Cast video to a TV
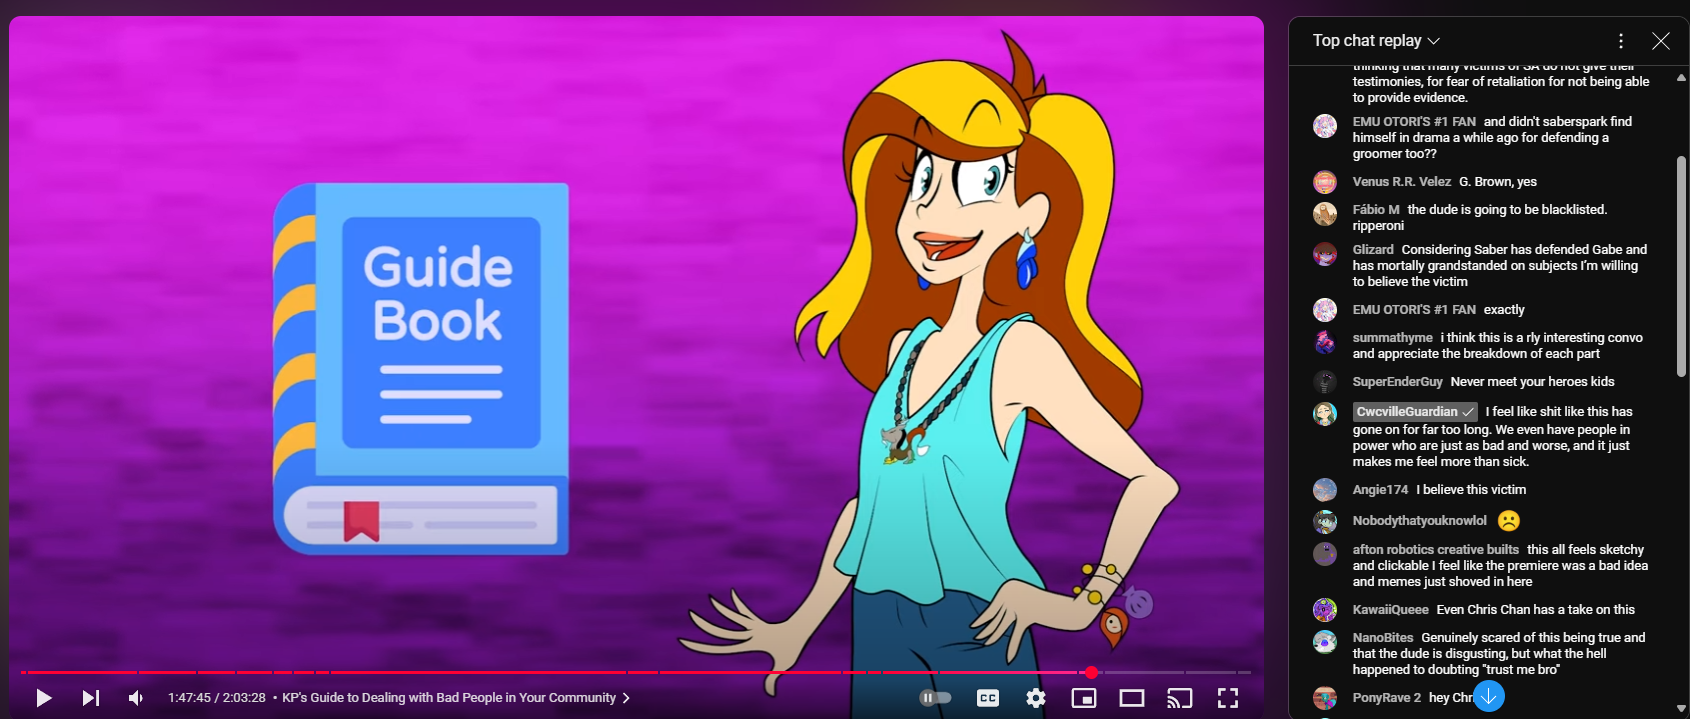 (1180, 698)
